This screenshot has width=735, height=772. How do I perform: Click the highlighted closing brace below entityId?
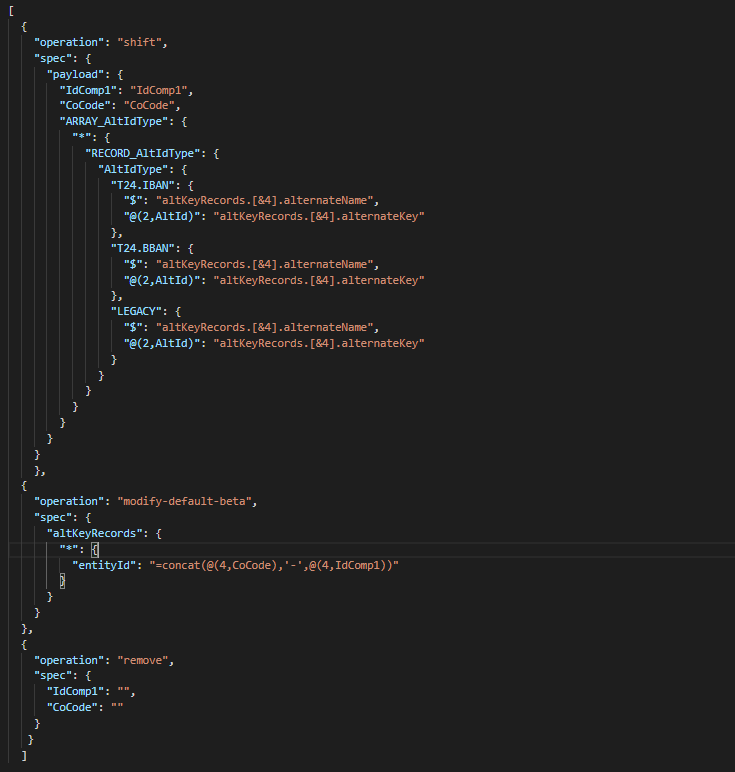[61, 581]
